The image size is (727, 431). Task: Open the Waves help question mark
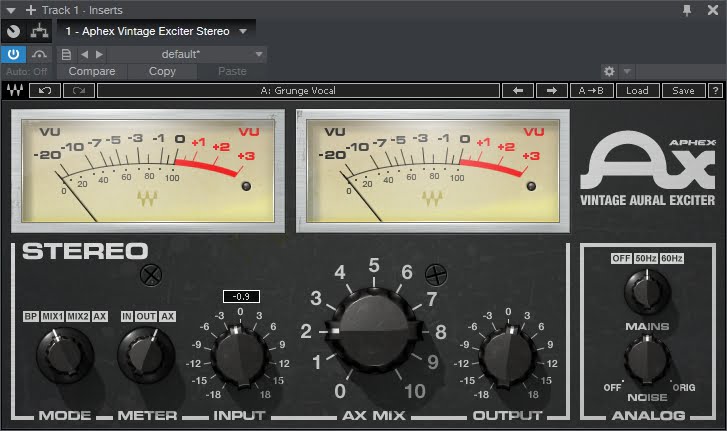tap(715, 90)
